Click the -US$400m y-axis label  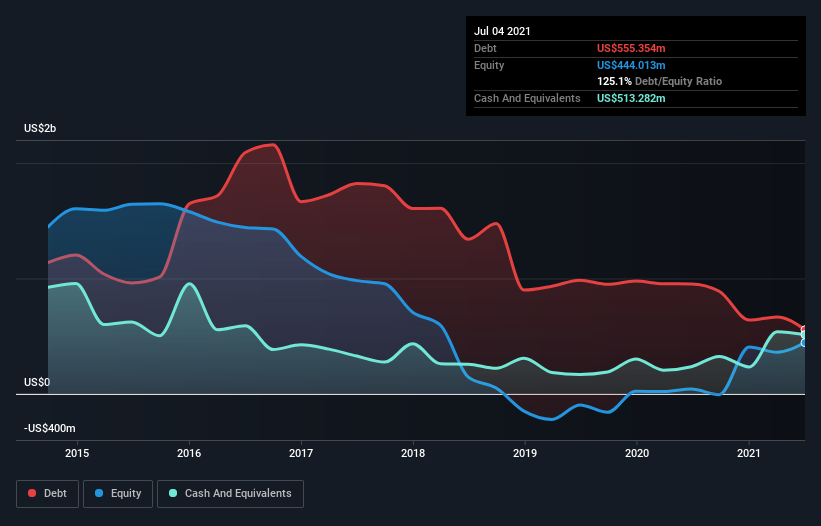pyautogui.click(x=50, y=428)
